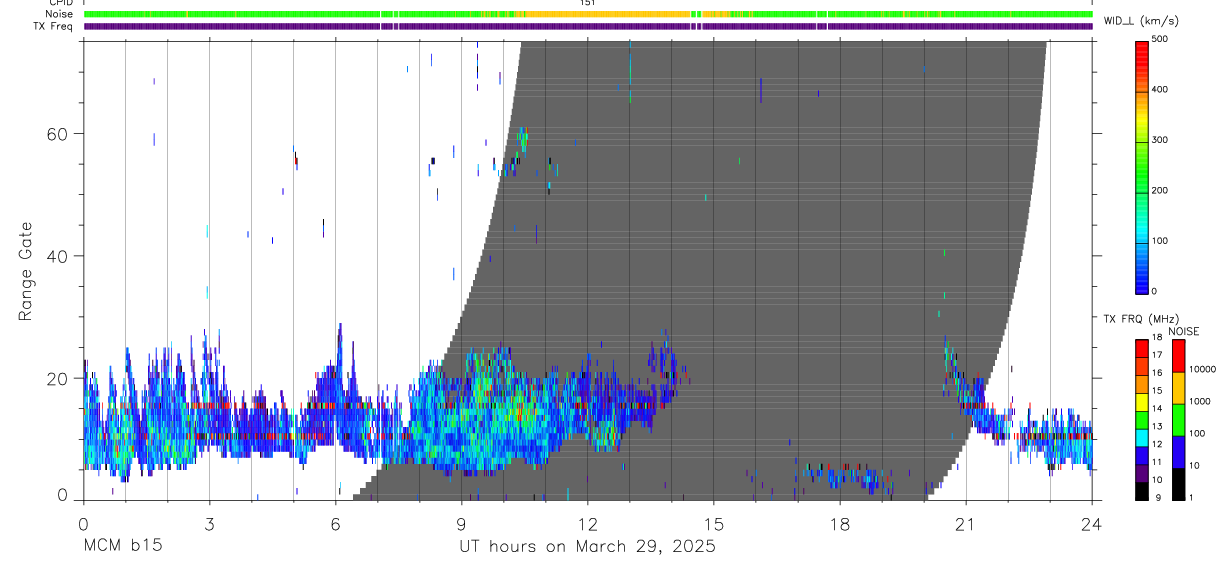Click the orange section of top Noise strip

610,14
